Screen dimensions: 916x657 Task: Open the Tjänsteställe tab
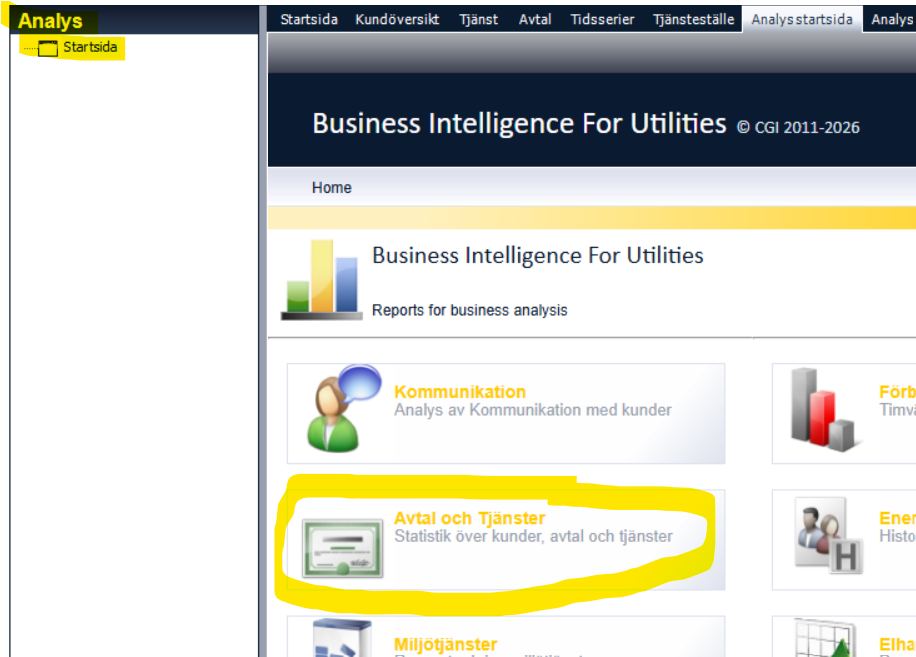(693, 19)
